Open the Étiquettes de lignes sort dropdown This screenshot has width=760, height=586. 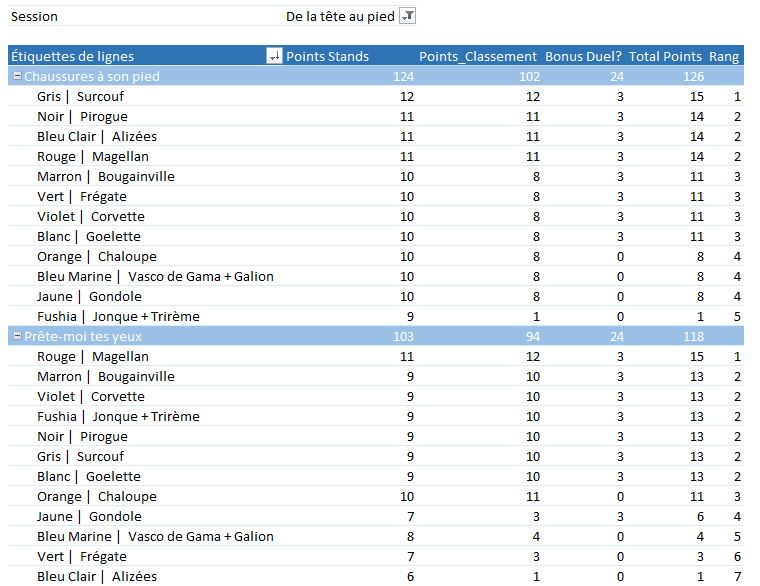[x=274, y=56]
